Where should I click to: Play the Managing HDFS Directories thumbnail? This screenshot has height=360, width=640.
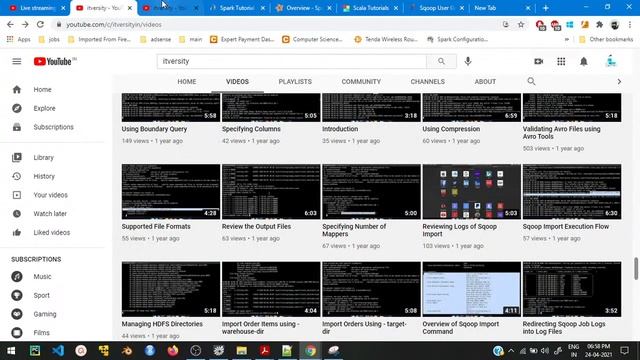[x=171, y=289]
